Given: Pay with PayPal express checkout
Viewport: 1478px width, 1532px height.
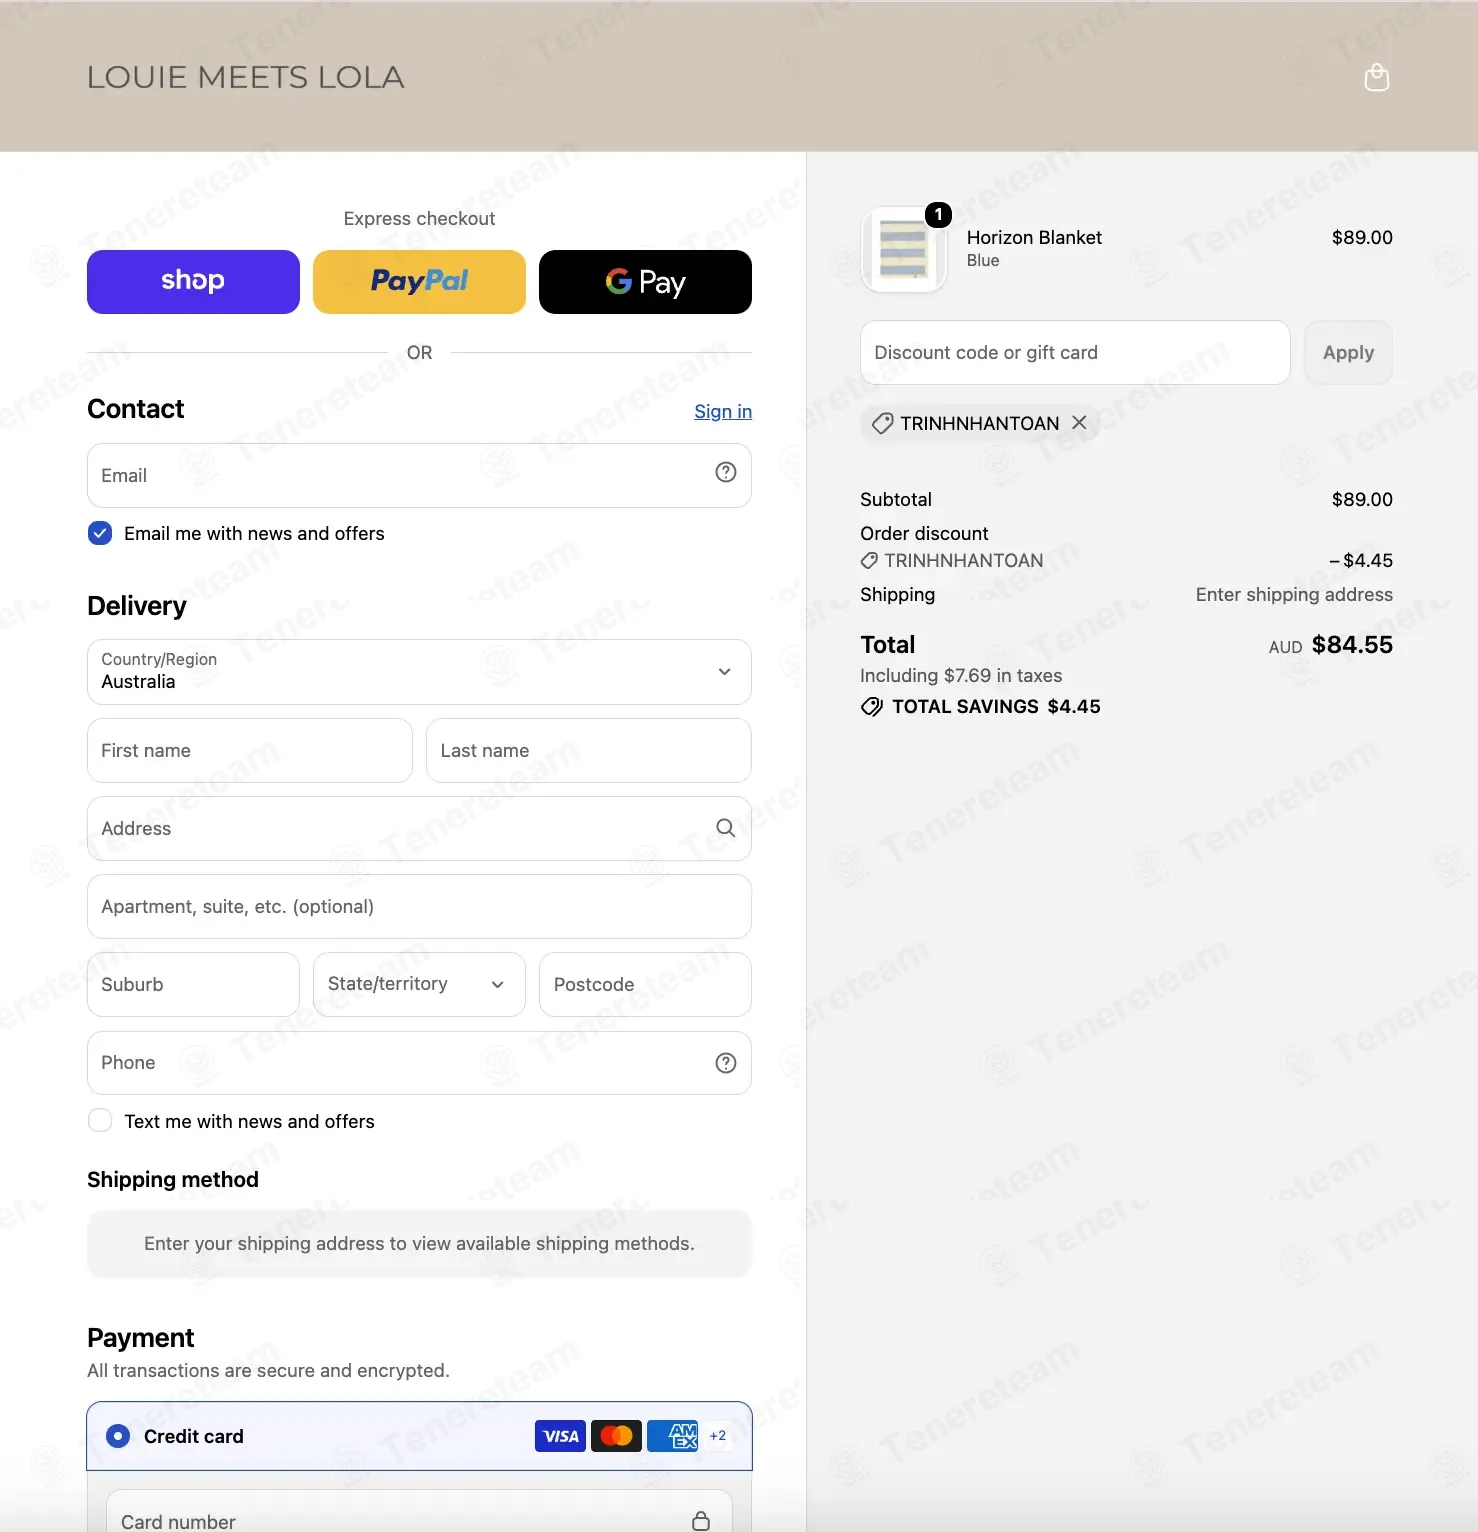Looking at the screenshot, I should 419,282.
